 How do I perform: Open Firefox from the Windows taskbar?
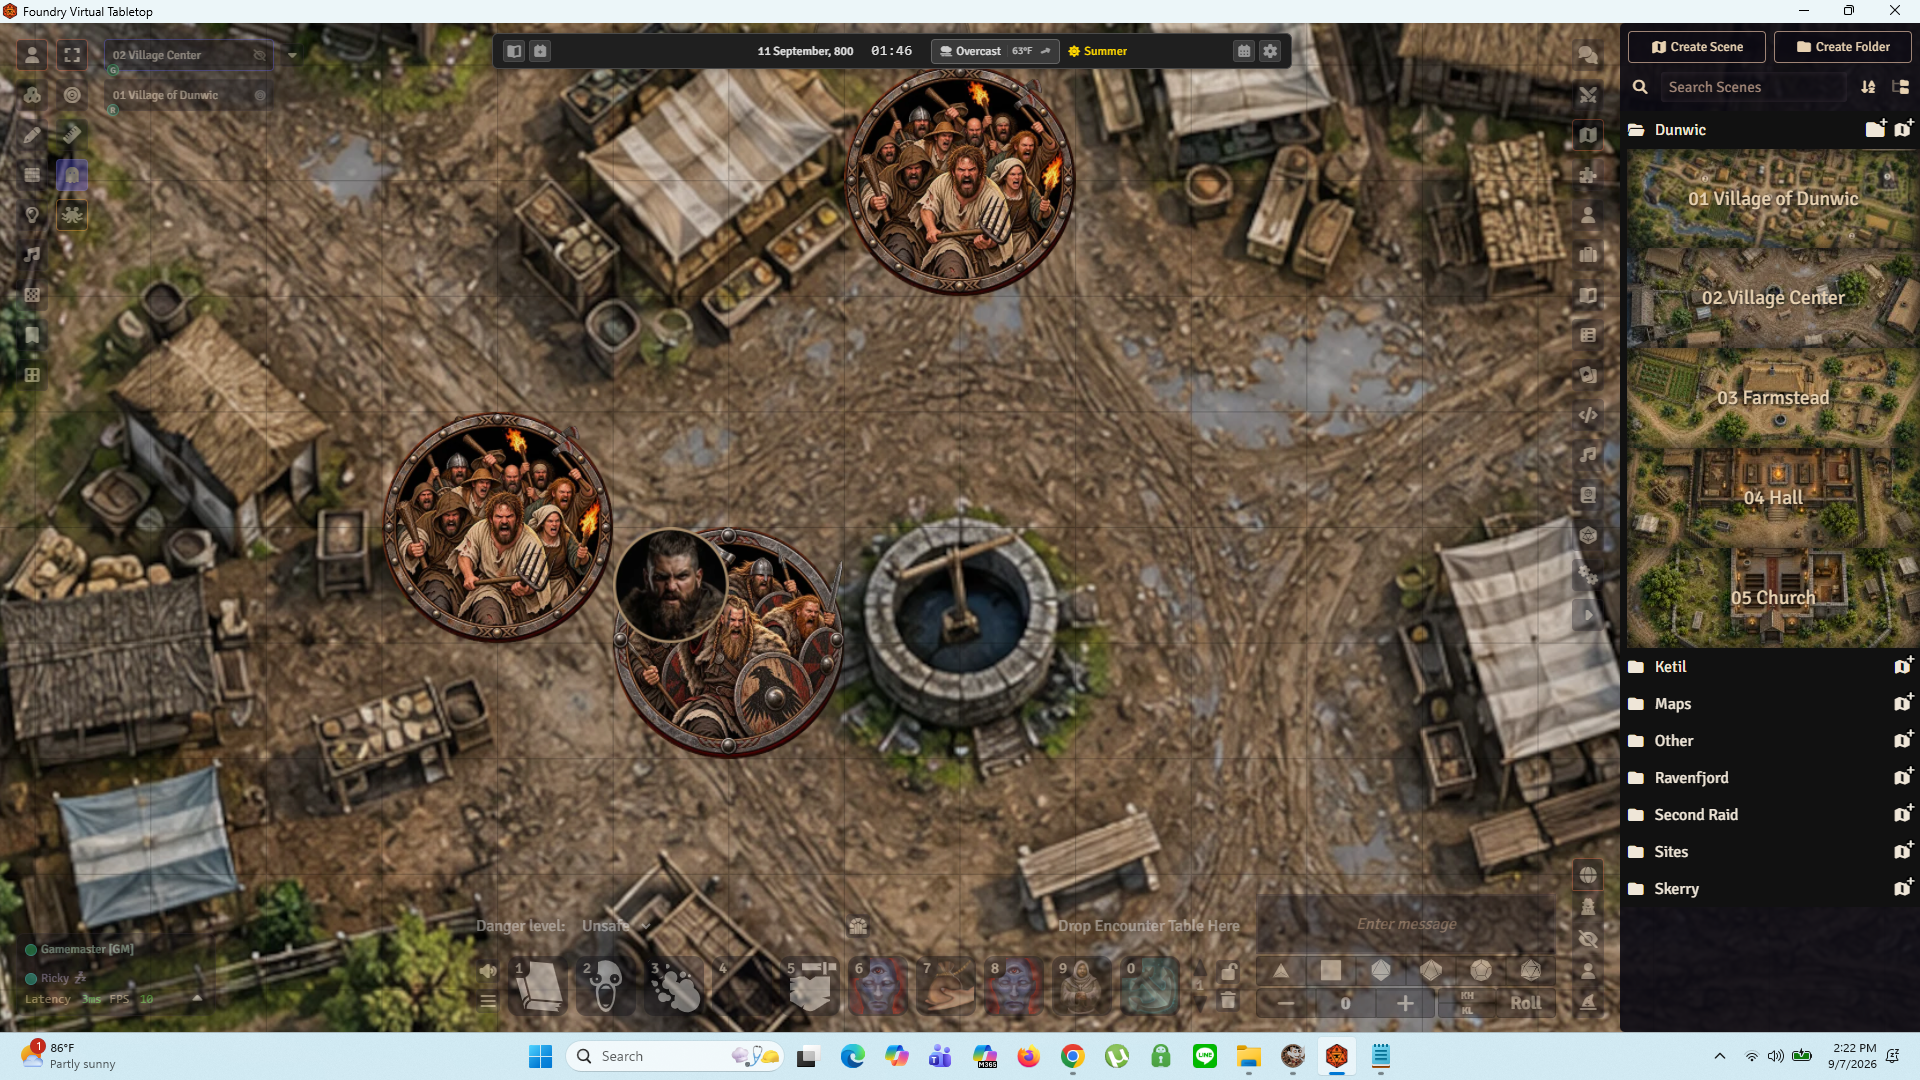point(1028,1057)
